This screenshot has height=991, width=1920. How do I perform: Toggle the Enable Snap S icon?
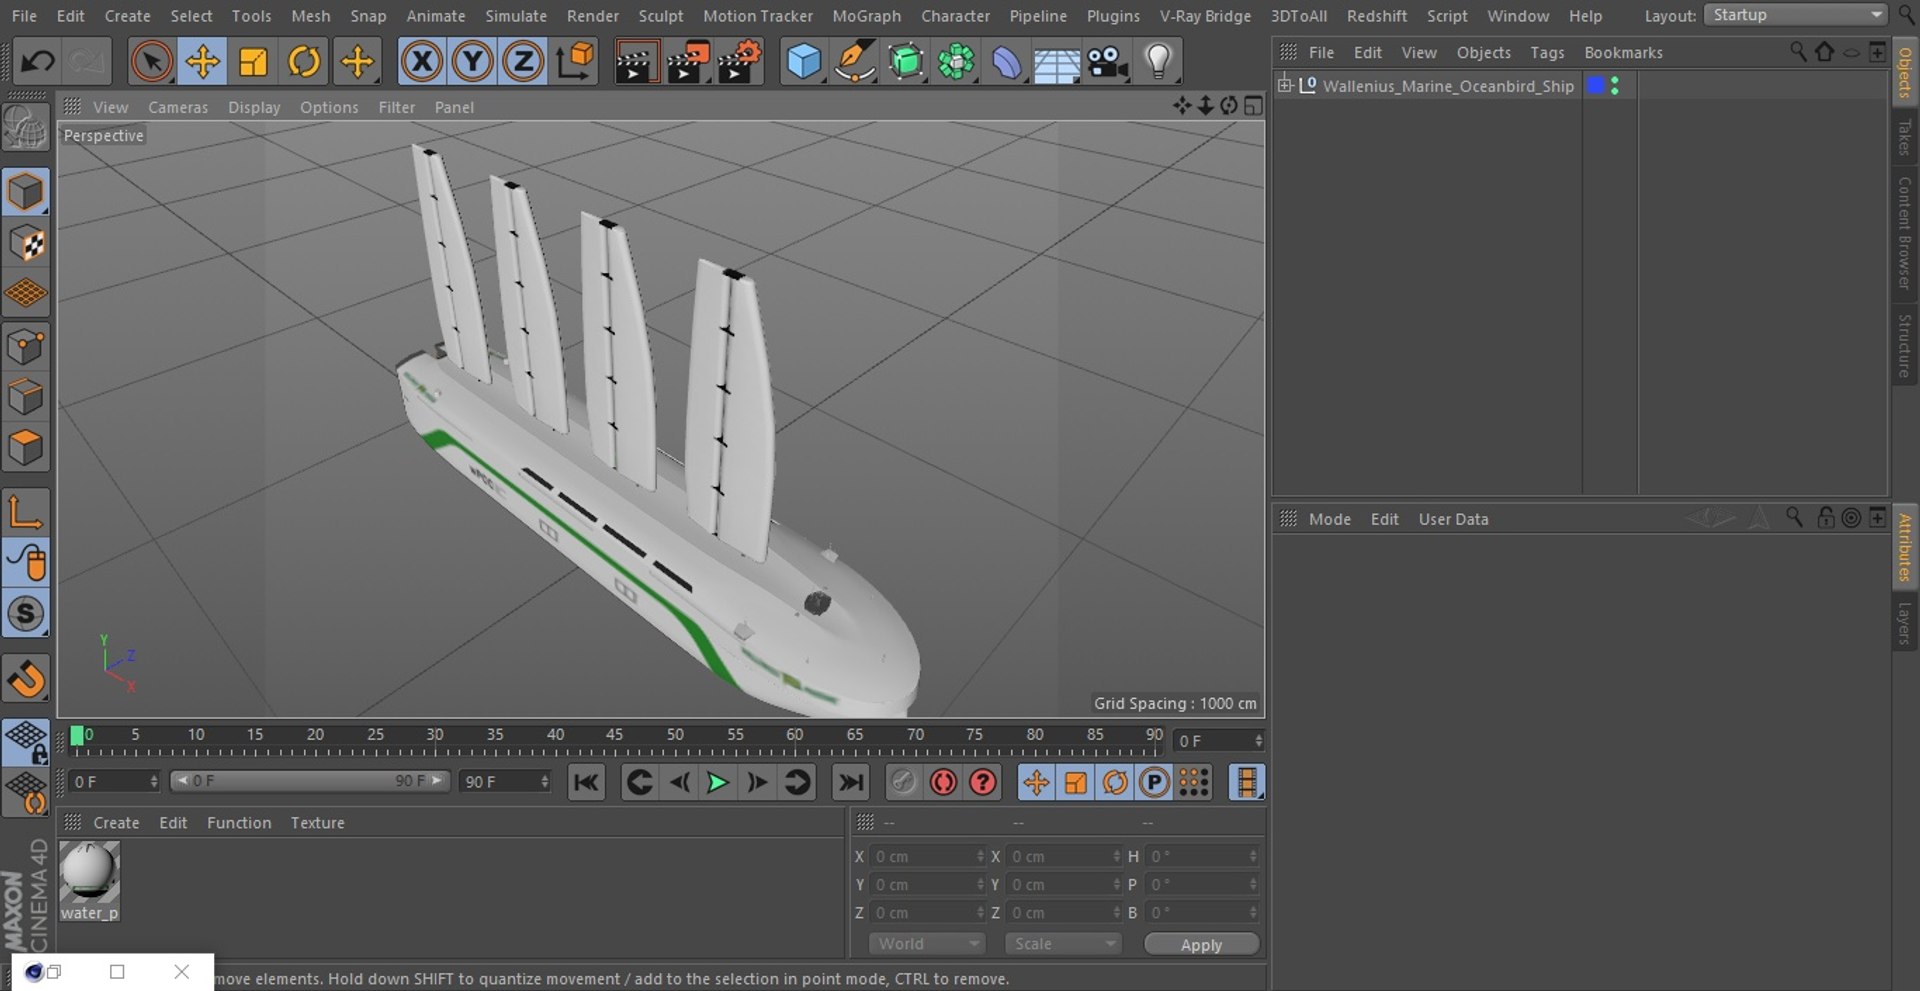click(26, 614)
